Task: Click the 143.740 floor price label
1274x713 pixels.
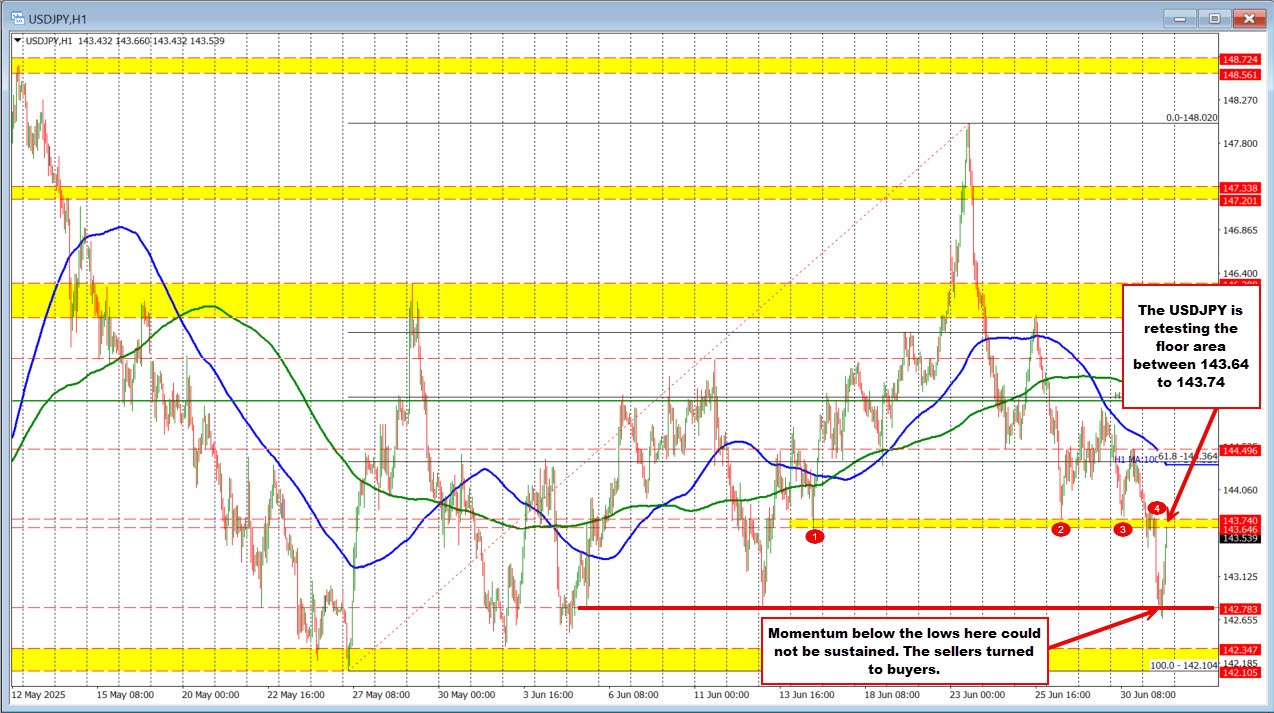Action: pos(1240,520)
